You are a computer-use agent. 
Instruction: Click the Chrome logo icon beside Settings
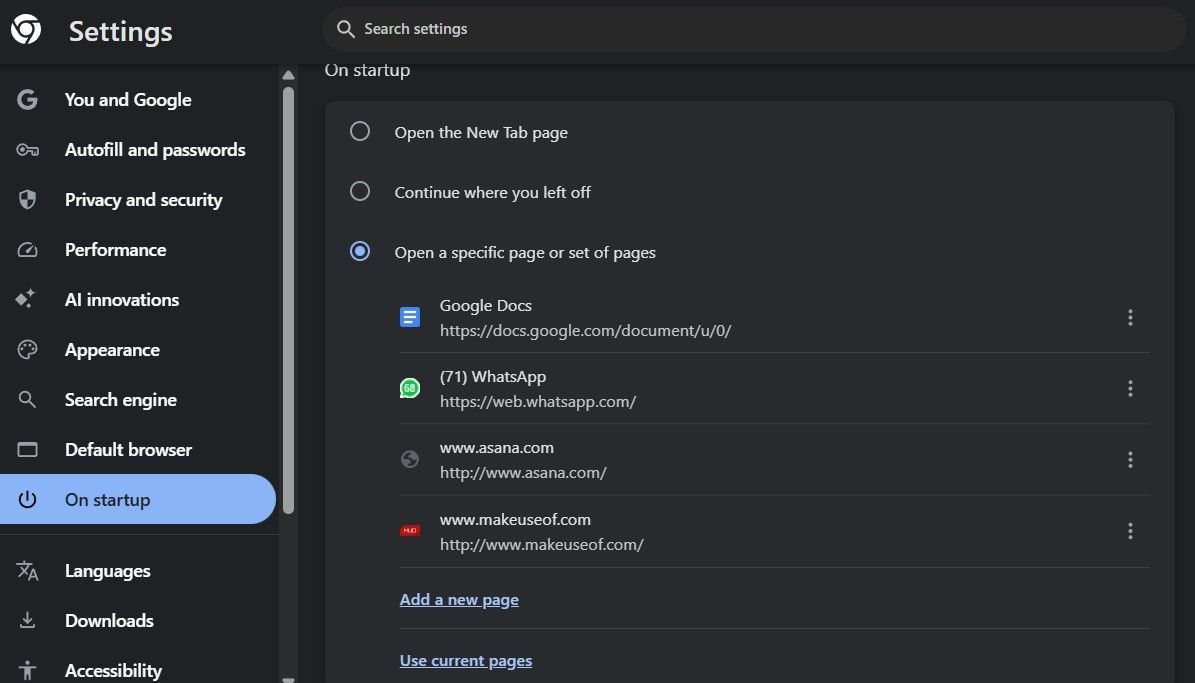(26, 30)
